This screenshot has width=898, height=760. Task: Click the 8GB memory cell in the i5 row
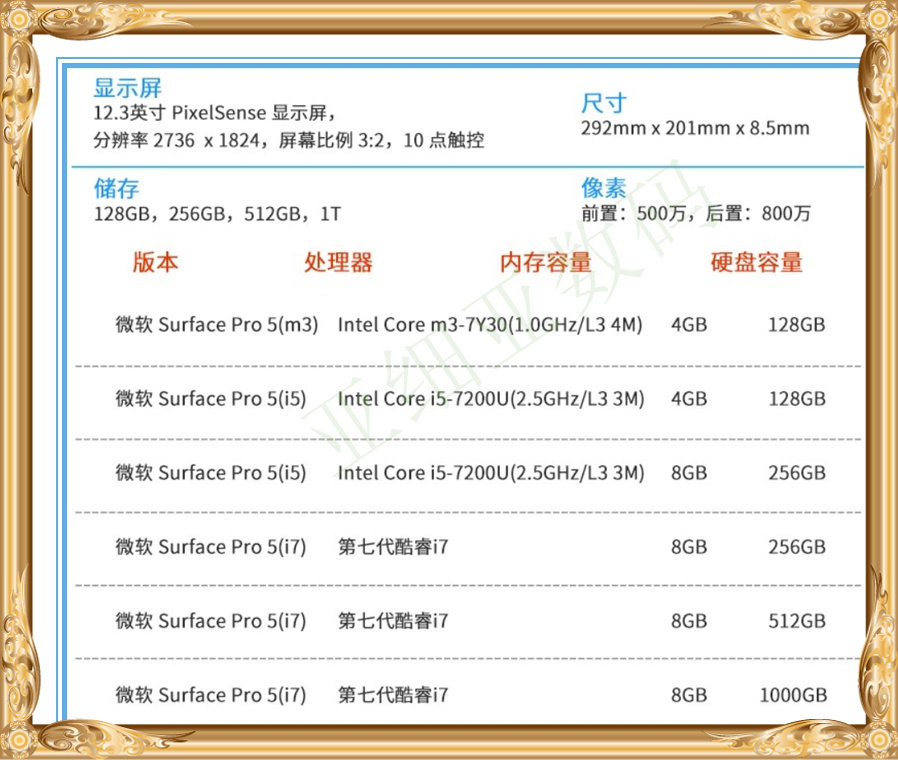point(689,472)
